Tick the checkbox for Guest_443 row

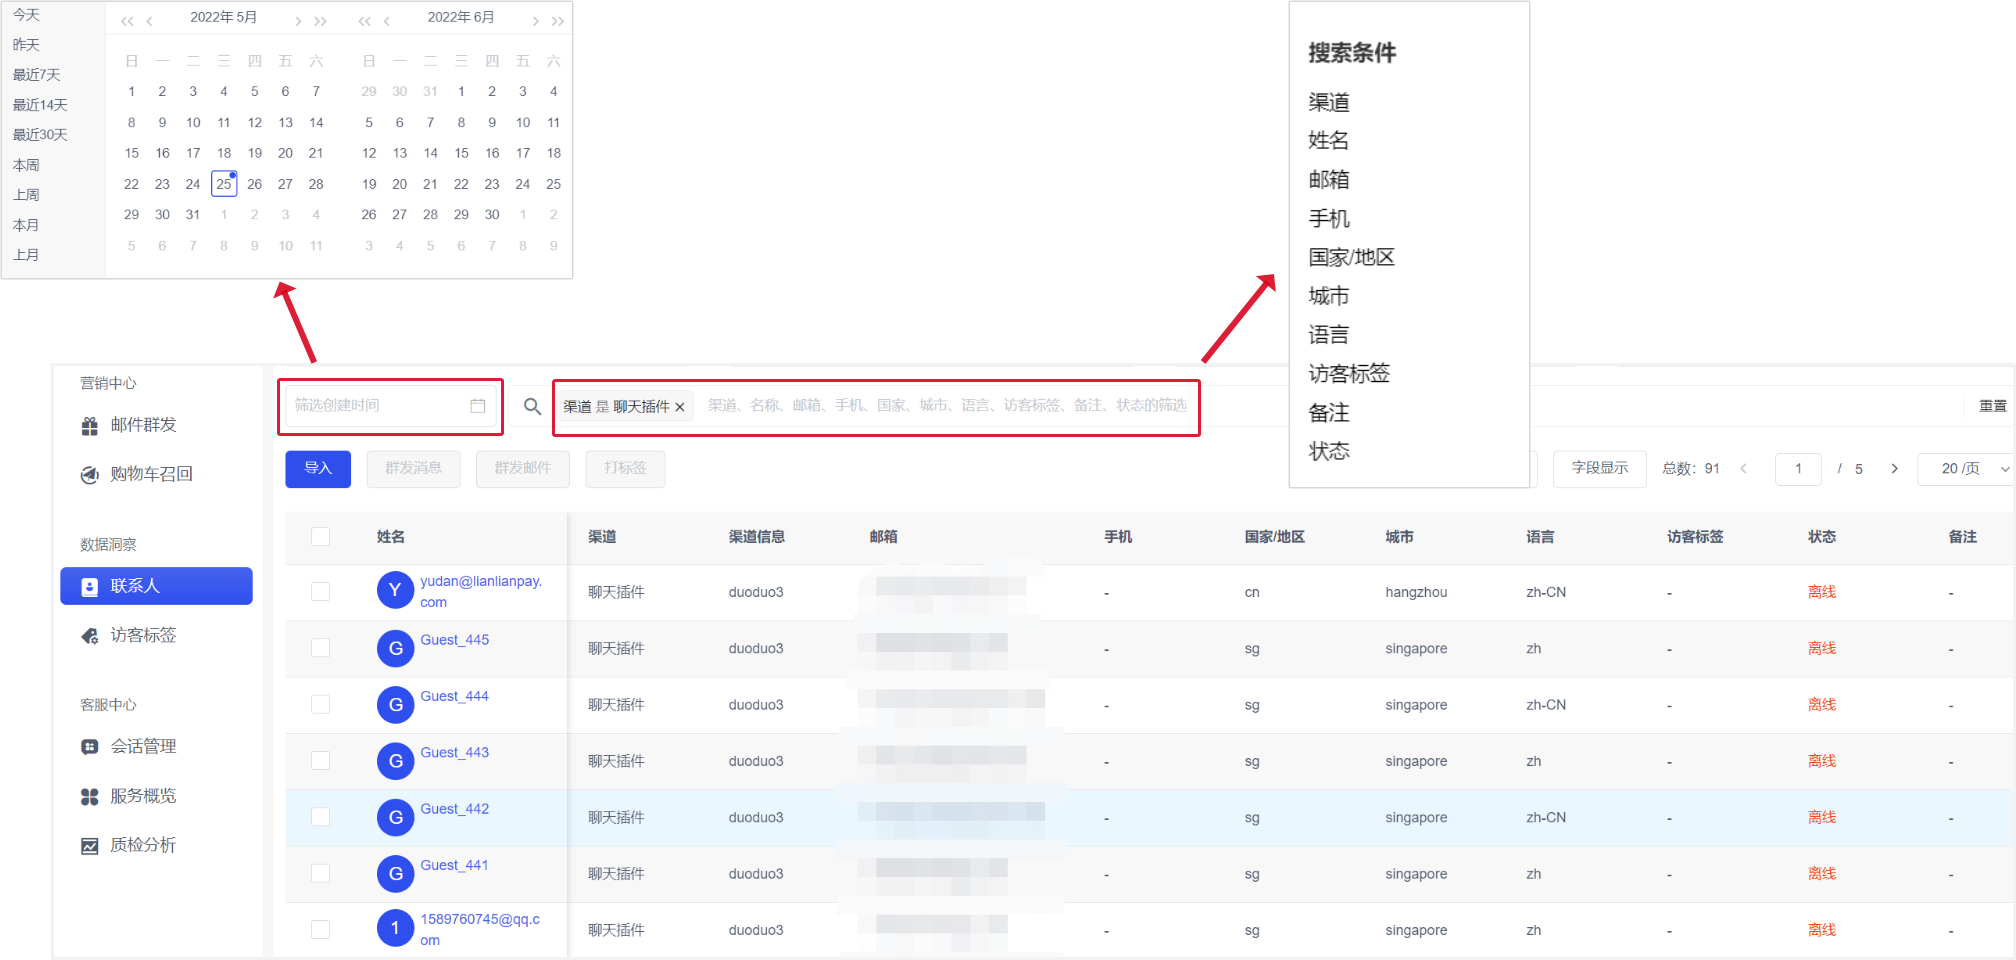coord(320,761)
